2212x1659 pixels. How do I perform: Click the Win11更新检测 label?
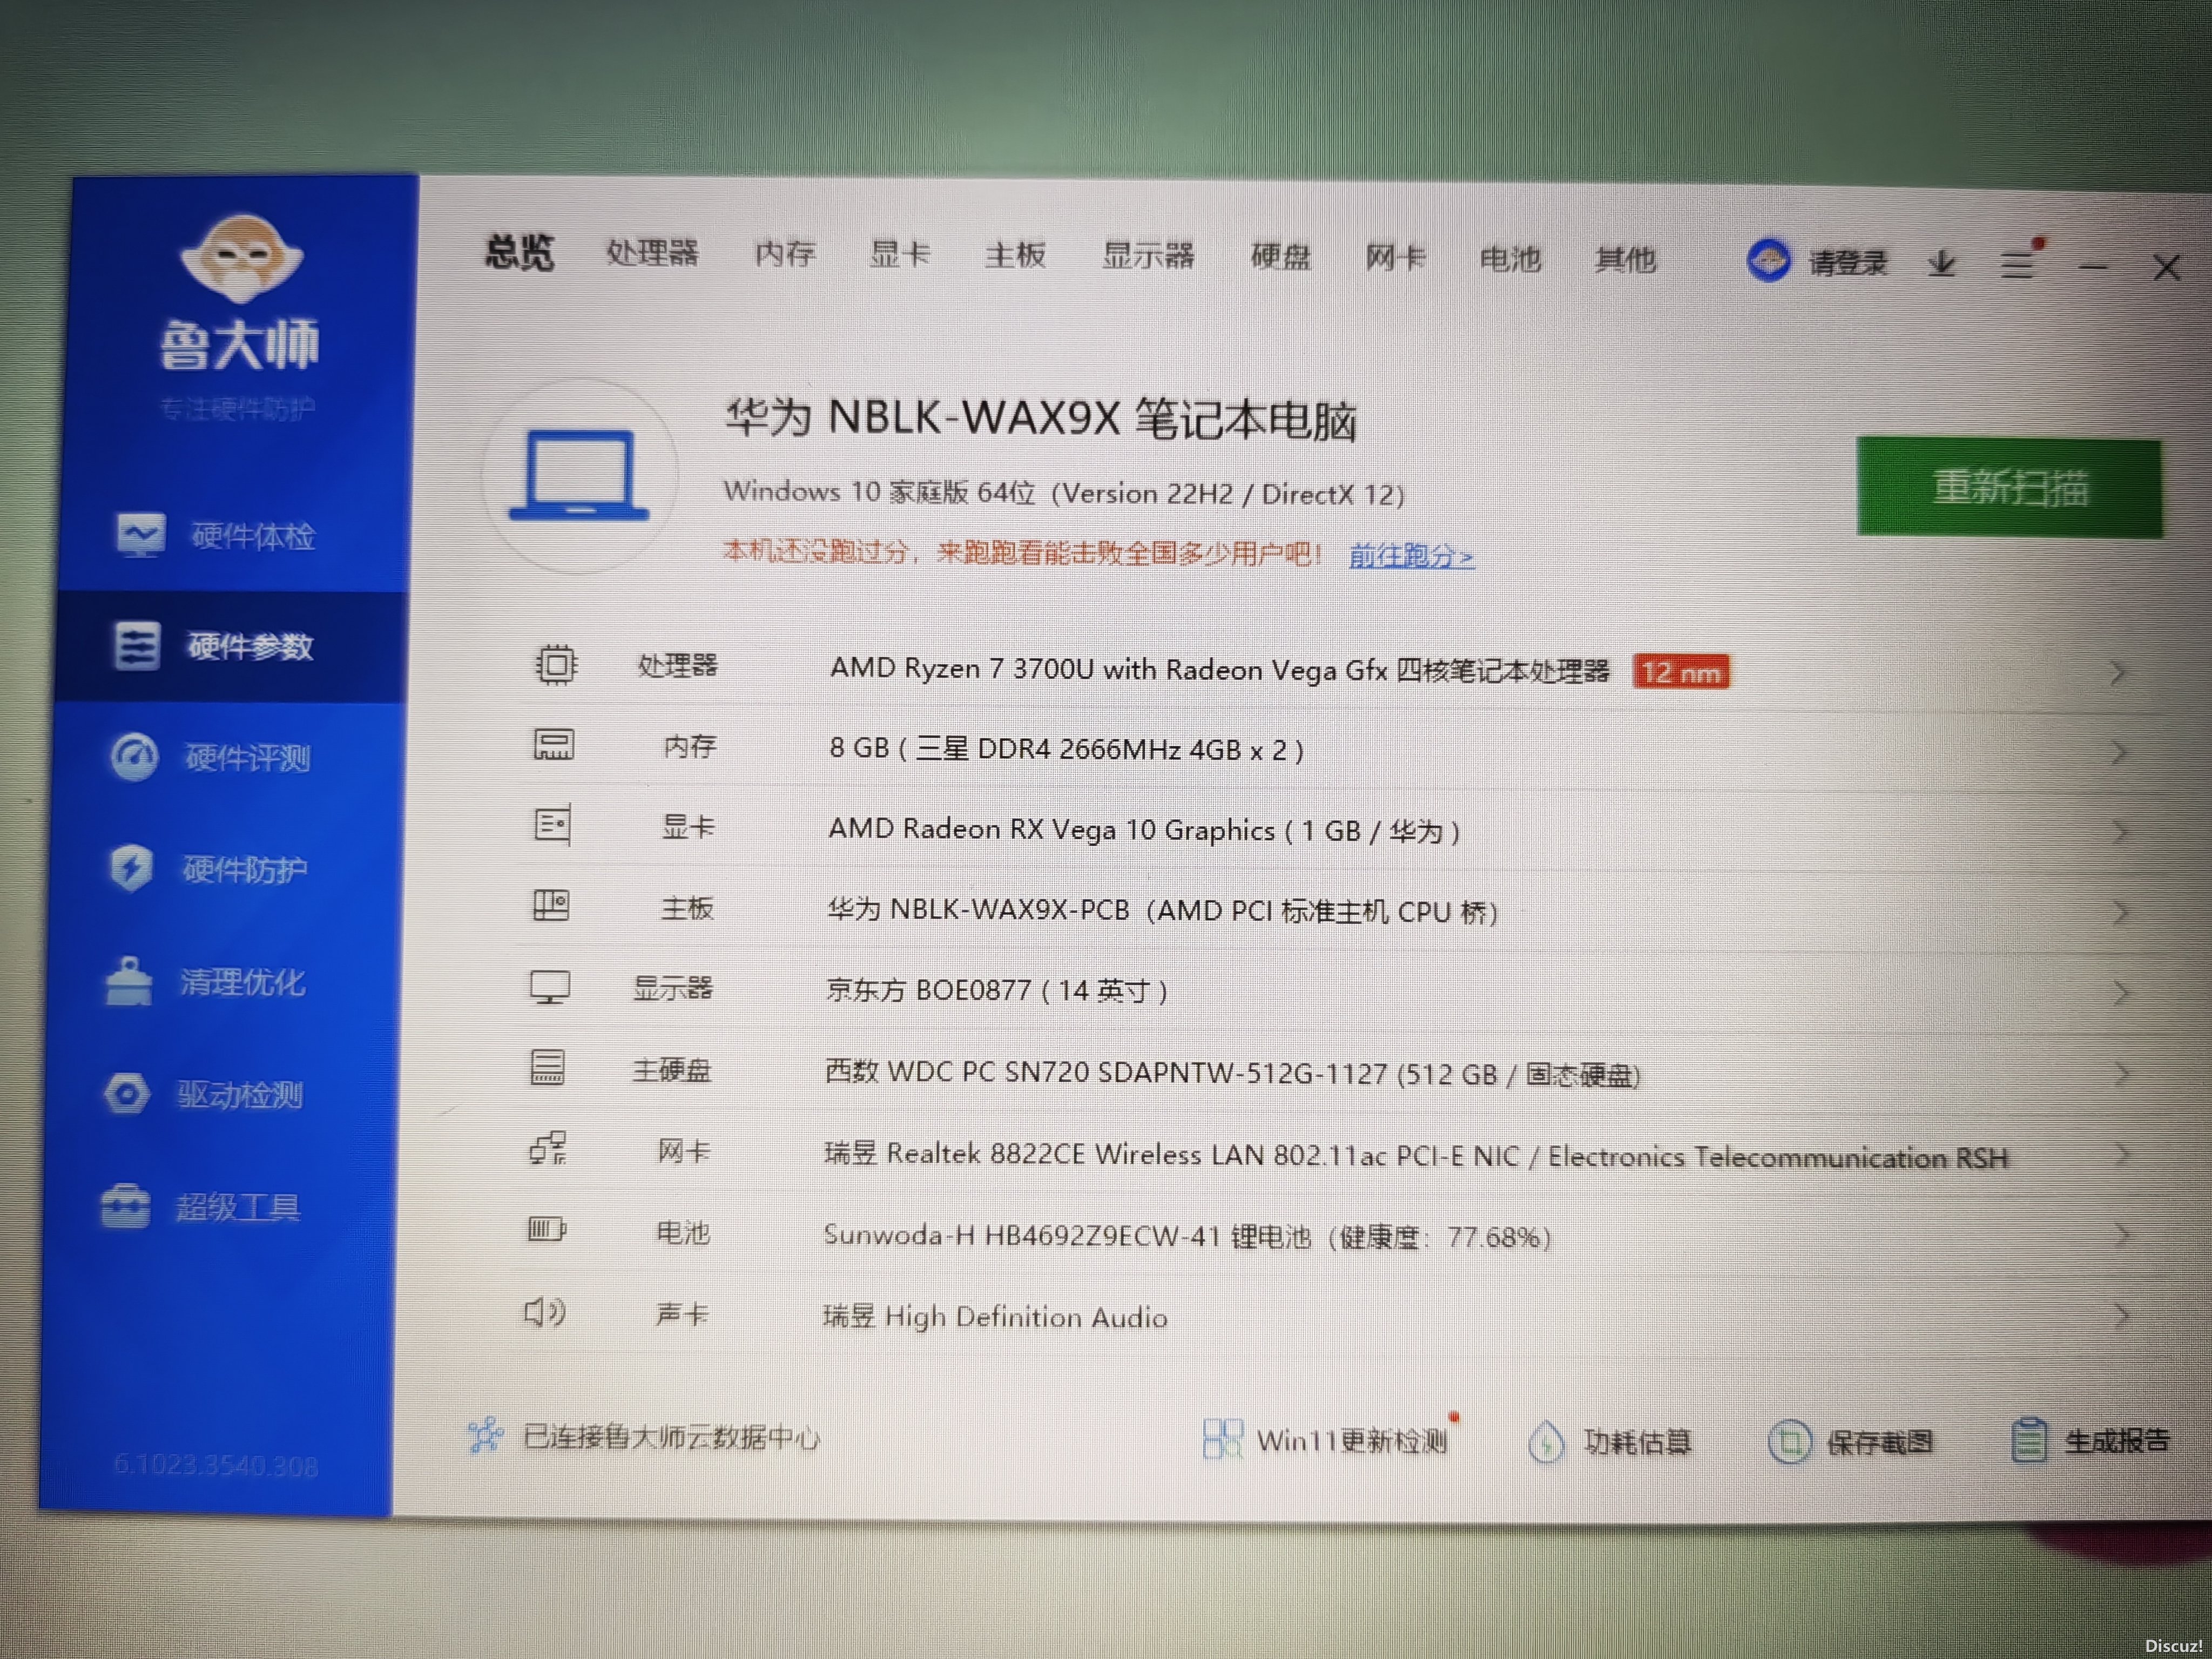(x=1352, y=1441)
